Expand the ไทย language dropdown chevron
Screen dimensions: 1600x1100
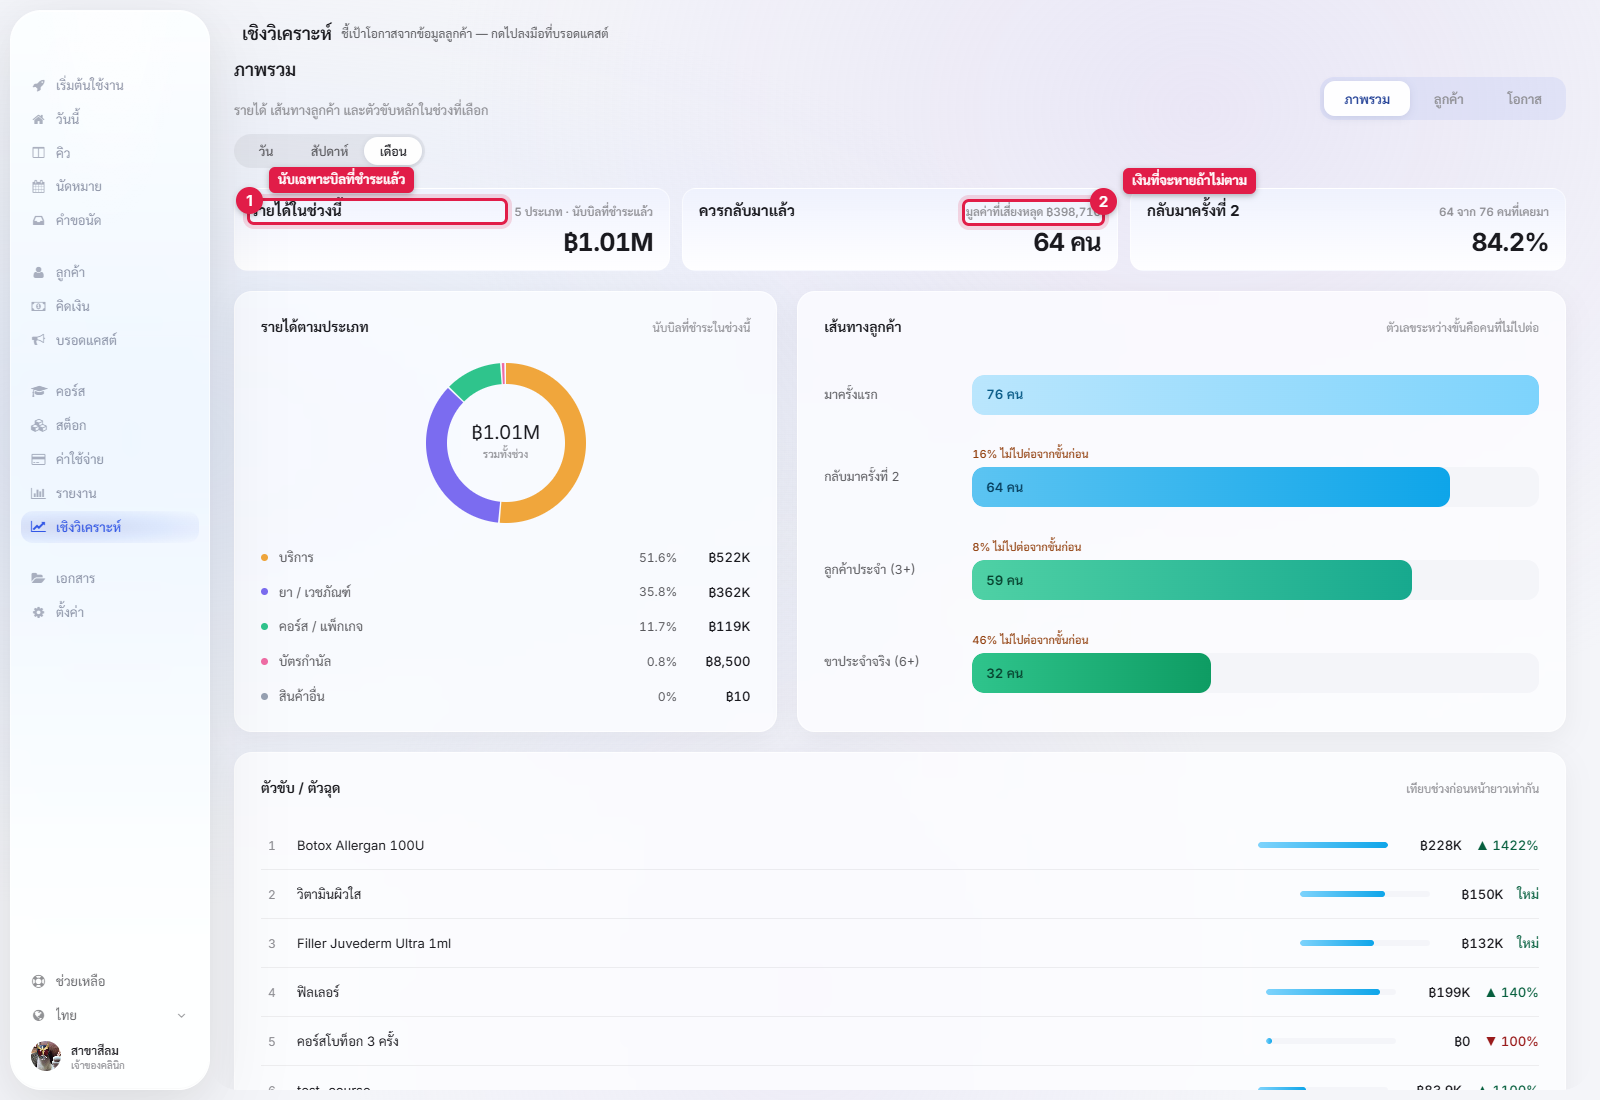point(181,1015)
